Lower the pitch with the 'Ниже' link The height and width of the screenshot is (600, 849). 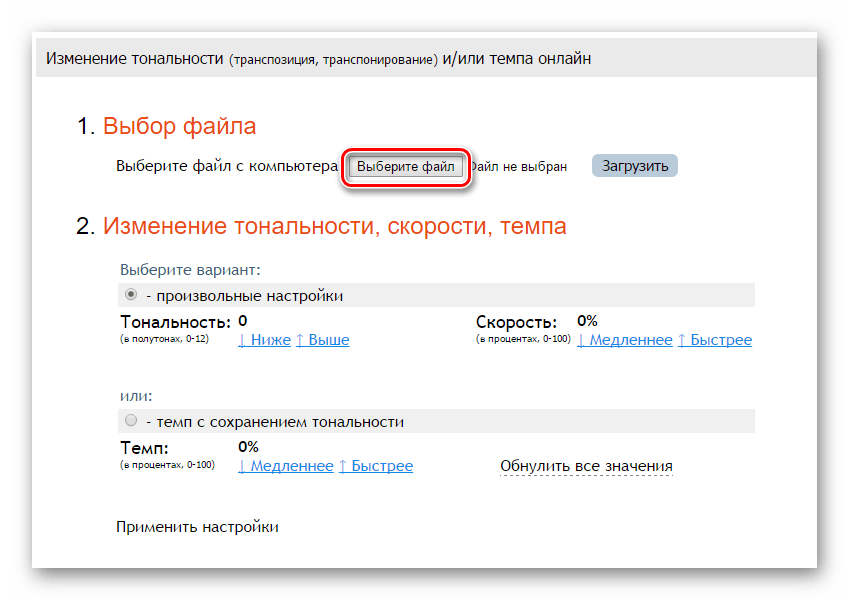pyautogui.click(x=264, y=340)
